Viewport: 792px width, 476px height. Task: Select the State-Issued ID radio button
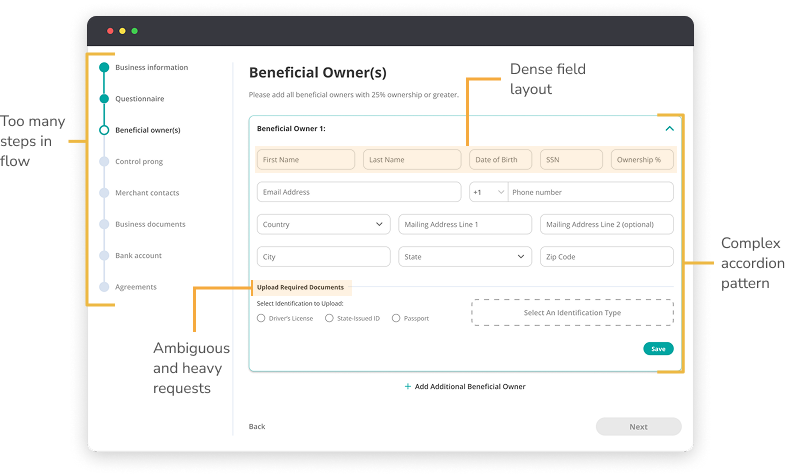329,318
